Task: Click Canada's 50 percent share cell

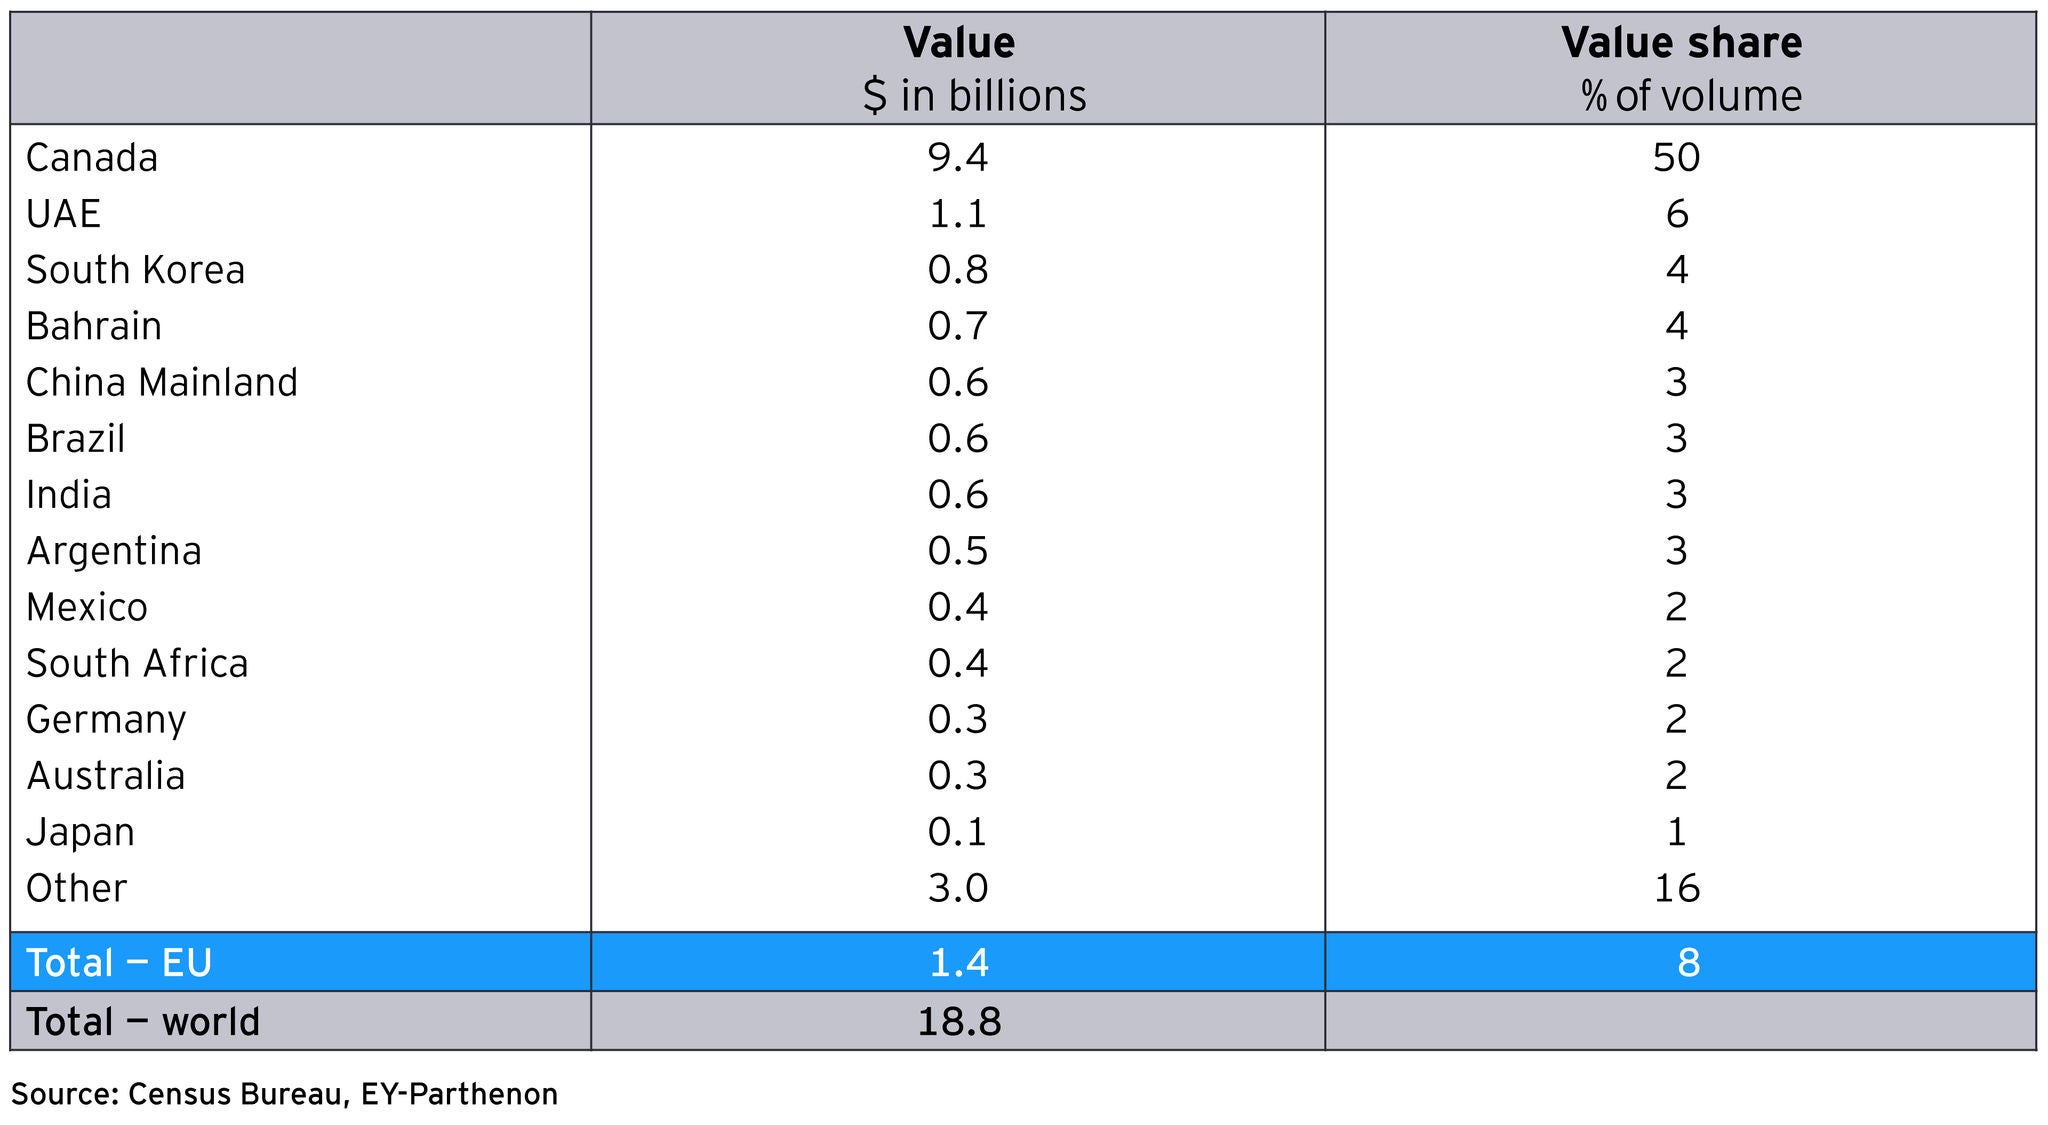Action: coord(1677,158)
